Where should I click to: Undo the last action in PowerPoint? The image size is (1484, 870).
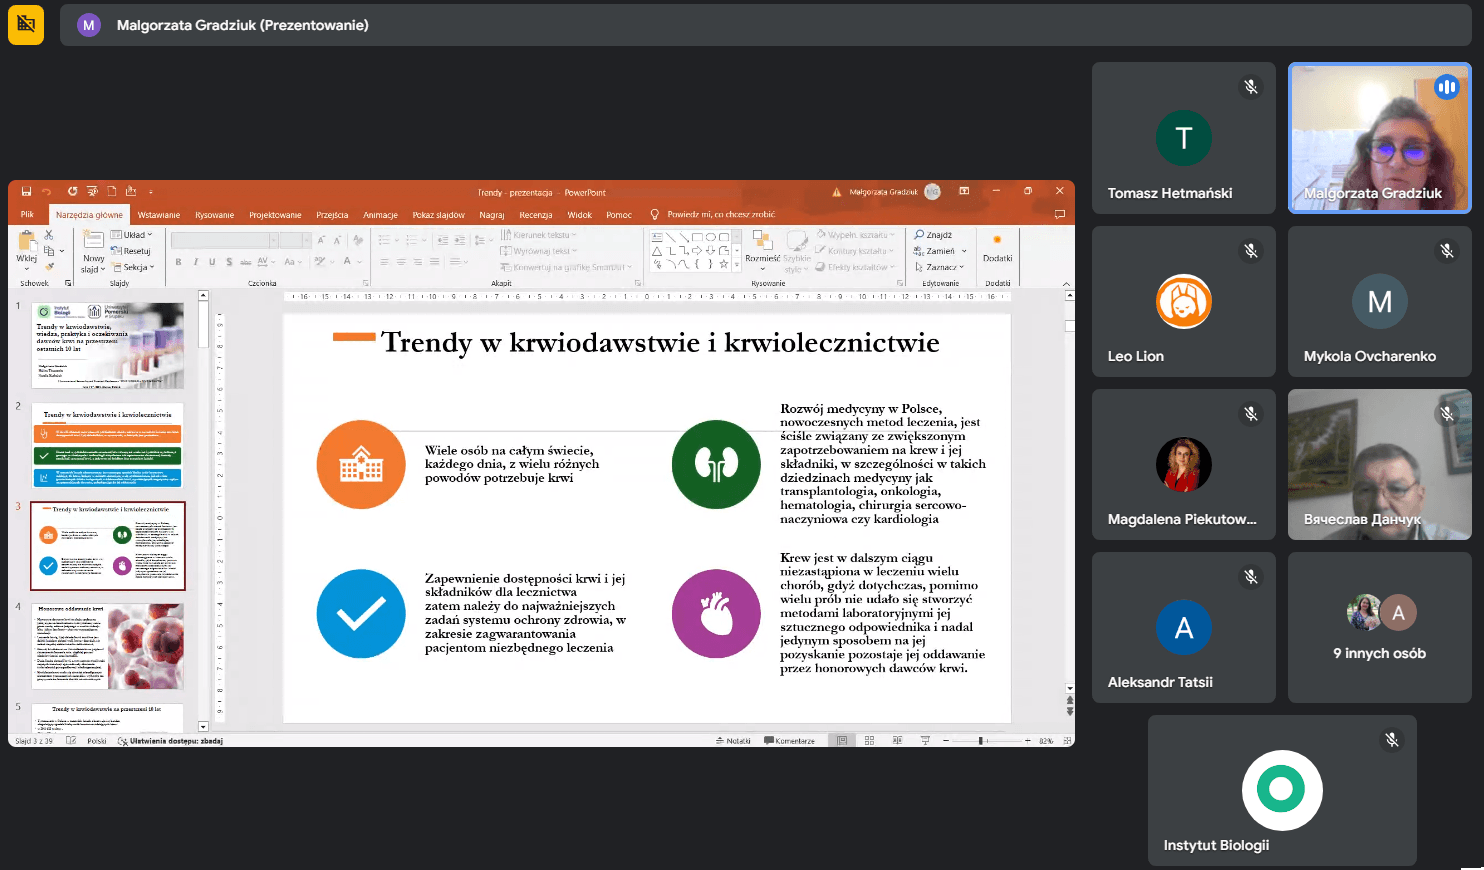(46, 191)
